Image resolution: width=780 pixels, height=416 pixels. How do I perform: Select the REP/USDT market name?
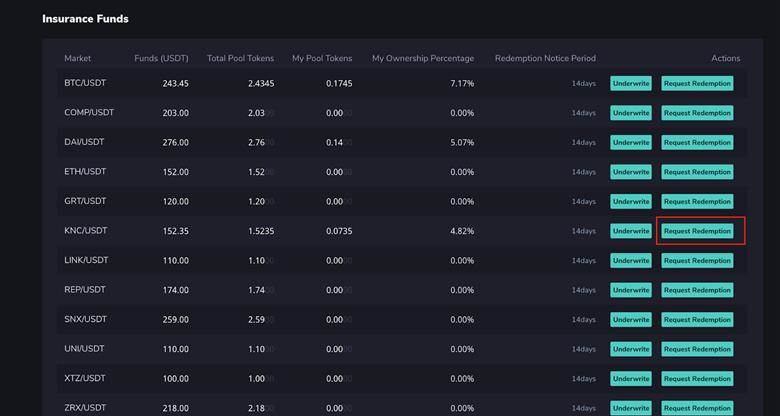tap(85, 290)
